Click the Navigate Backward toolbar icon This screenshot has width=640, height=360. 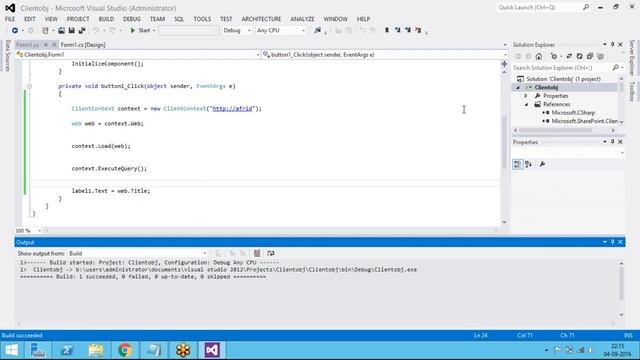click(15, 31)
